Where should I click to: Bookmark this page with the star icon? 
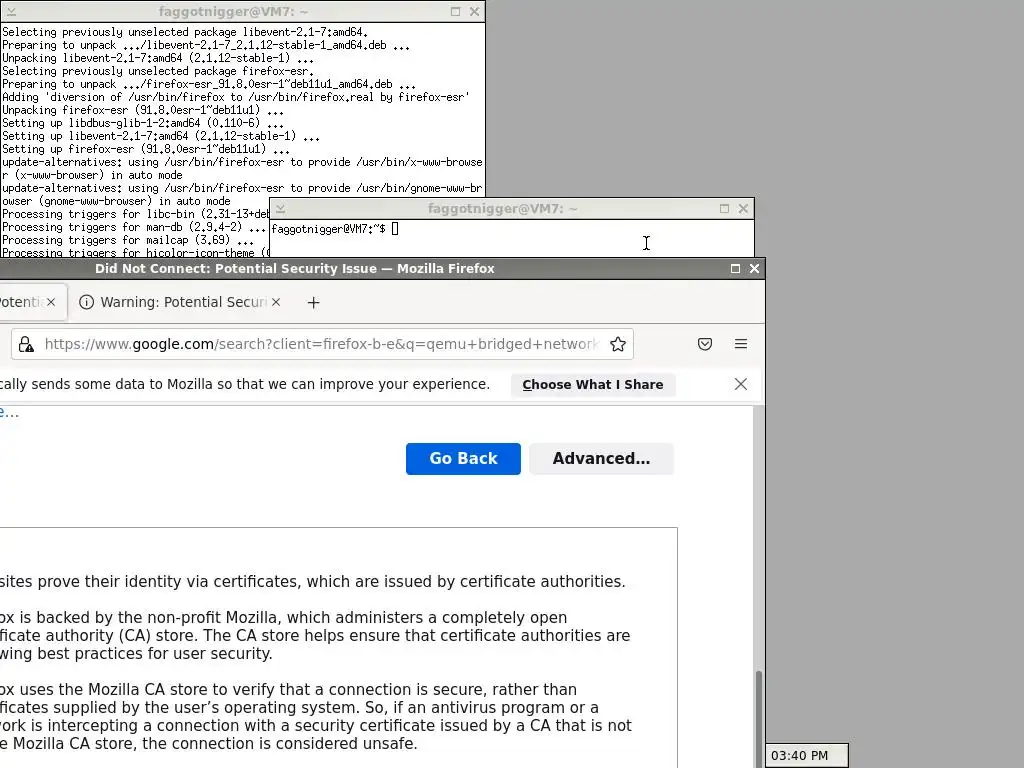pyautogui.click(x=618, y=344)
